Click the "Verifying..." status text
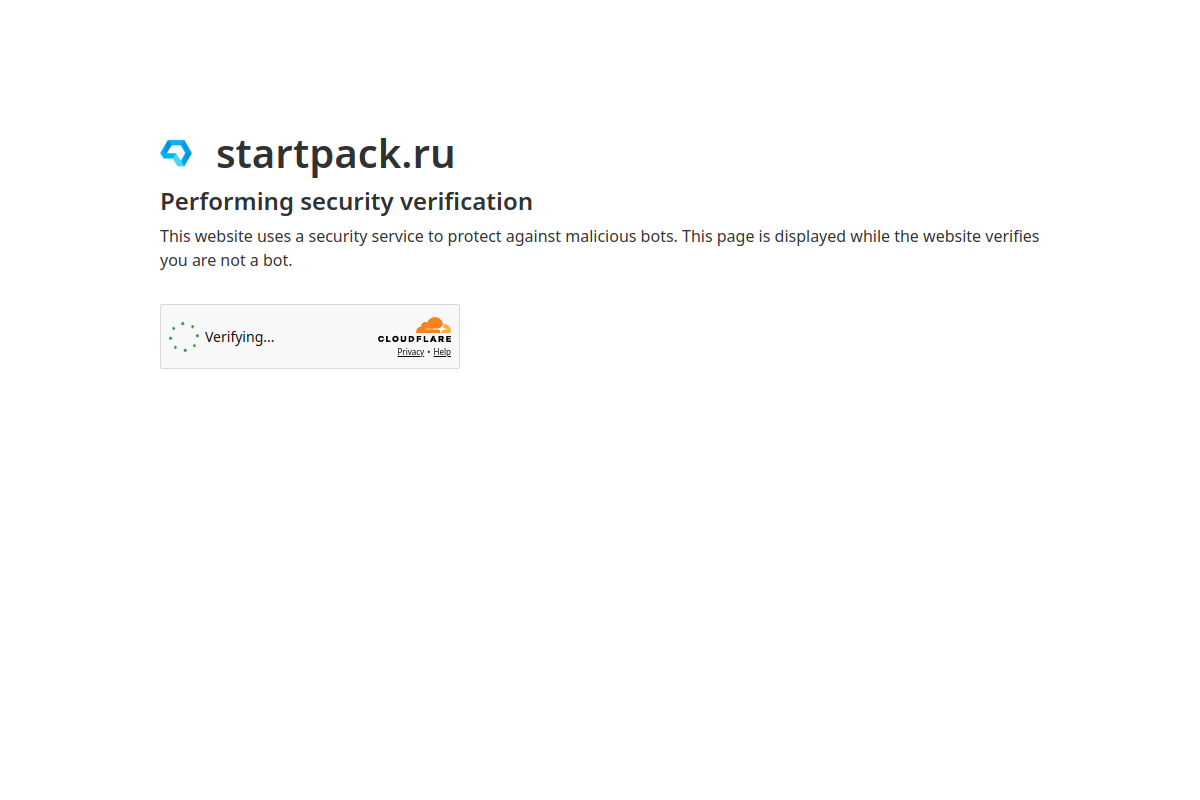 [x=239, y=337]
